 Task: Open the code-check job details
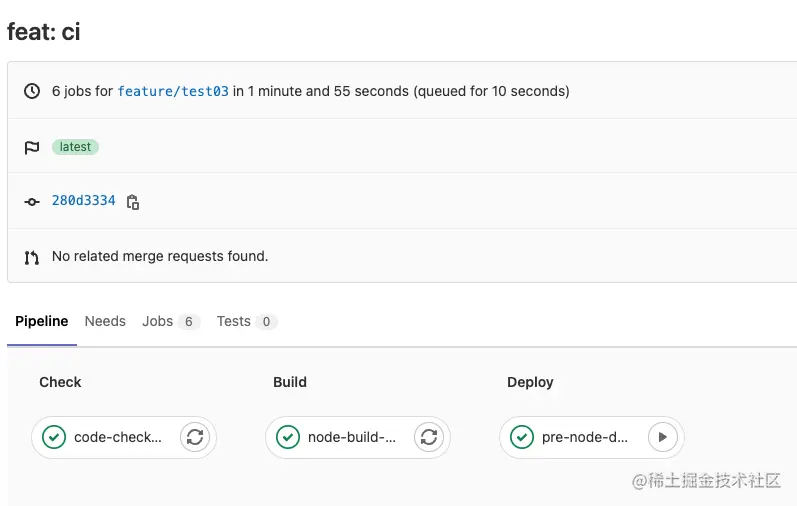[x=117, y=437]
